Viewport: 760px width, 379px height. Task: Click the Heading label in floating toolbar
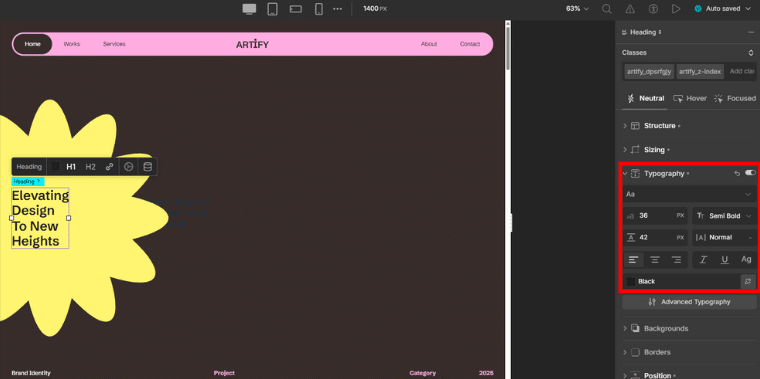29,167
